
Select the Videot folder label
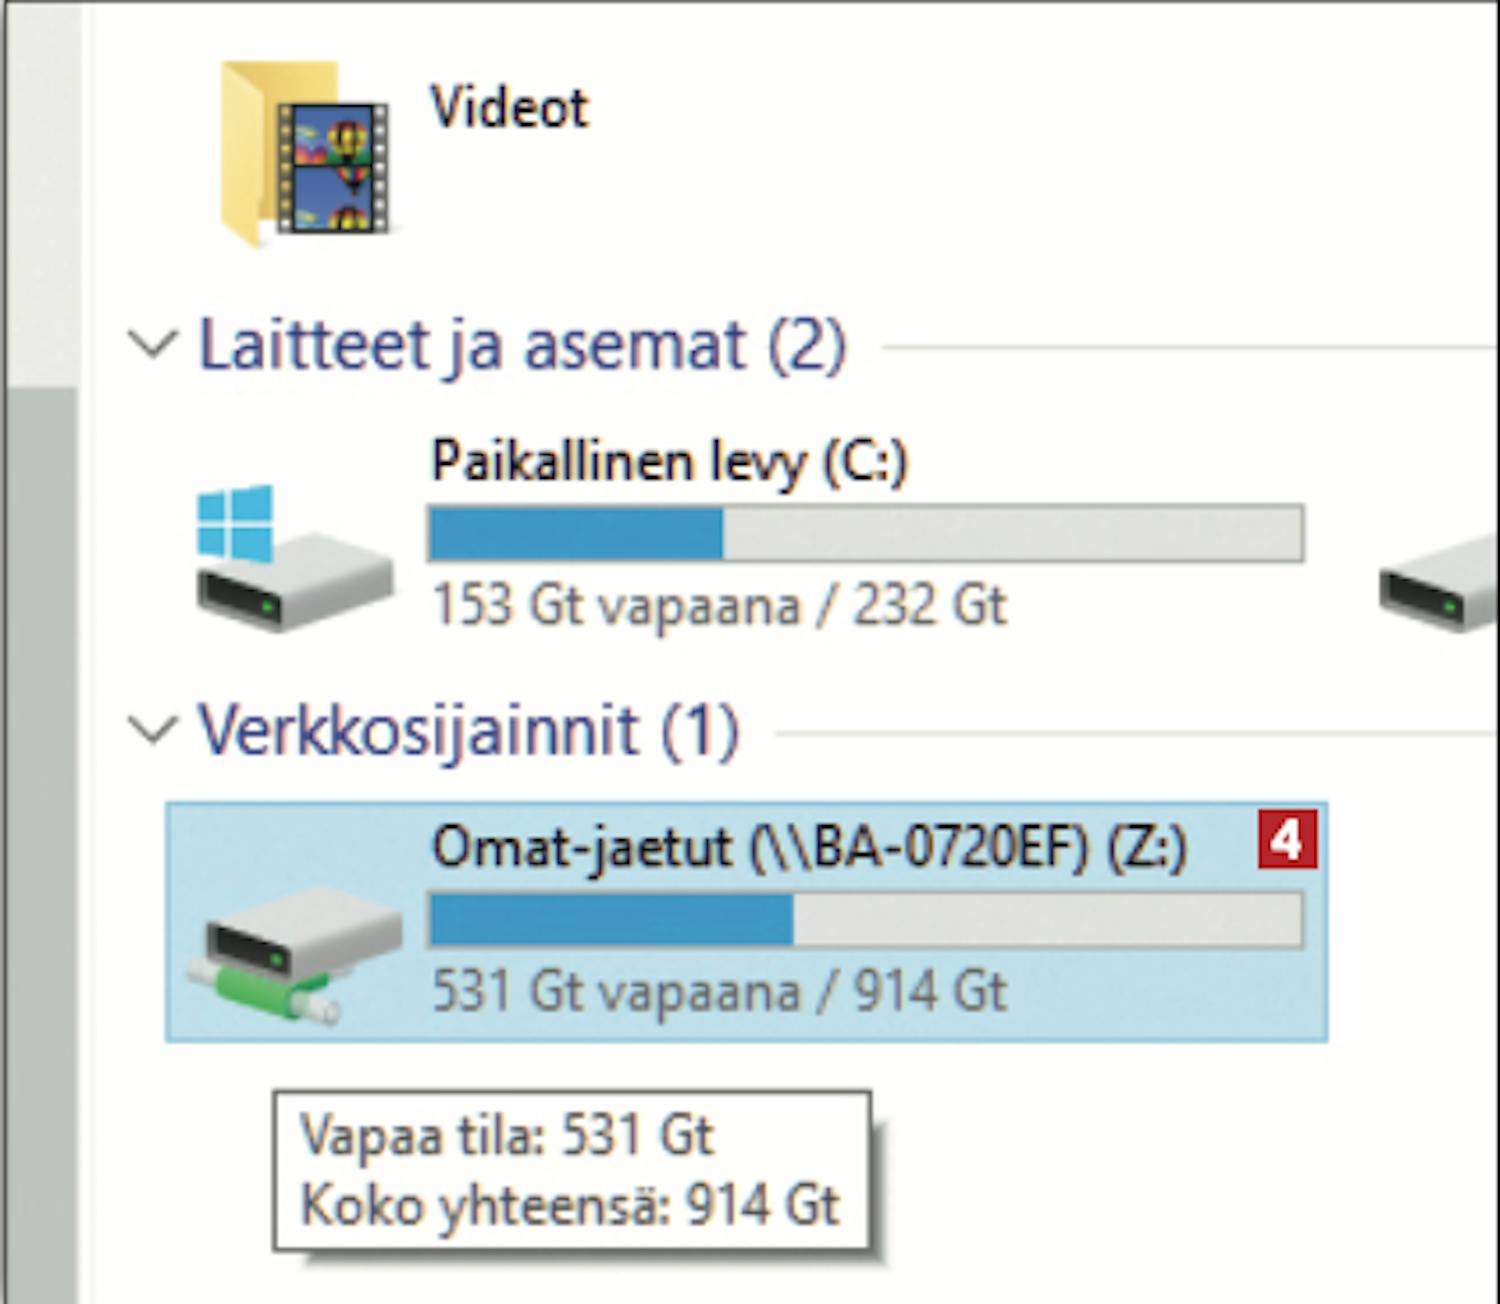(509, 107)
